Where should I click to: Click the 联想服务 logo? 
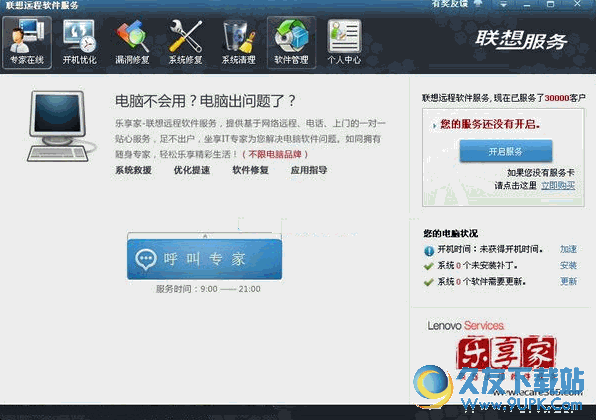click(521, 40)
